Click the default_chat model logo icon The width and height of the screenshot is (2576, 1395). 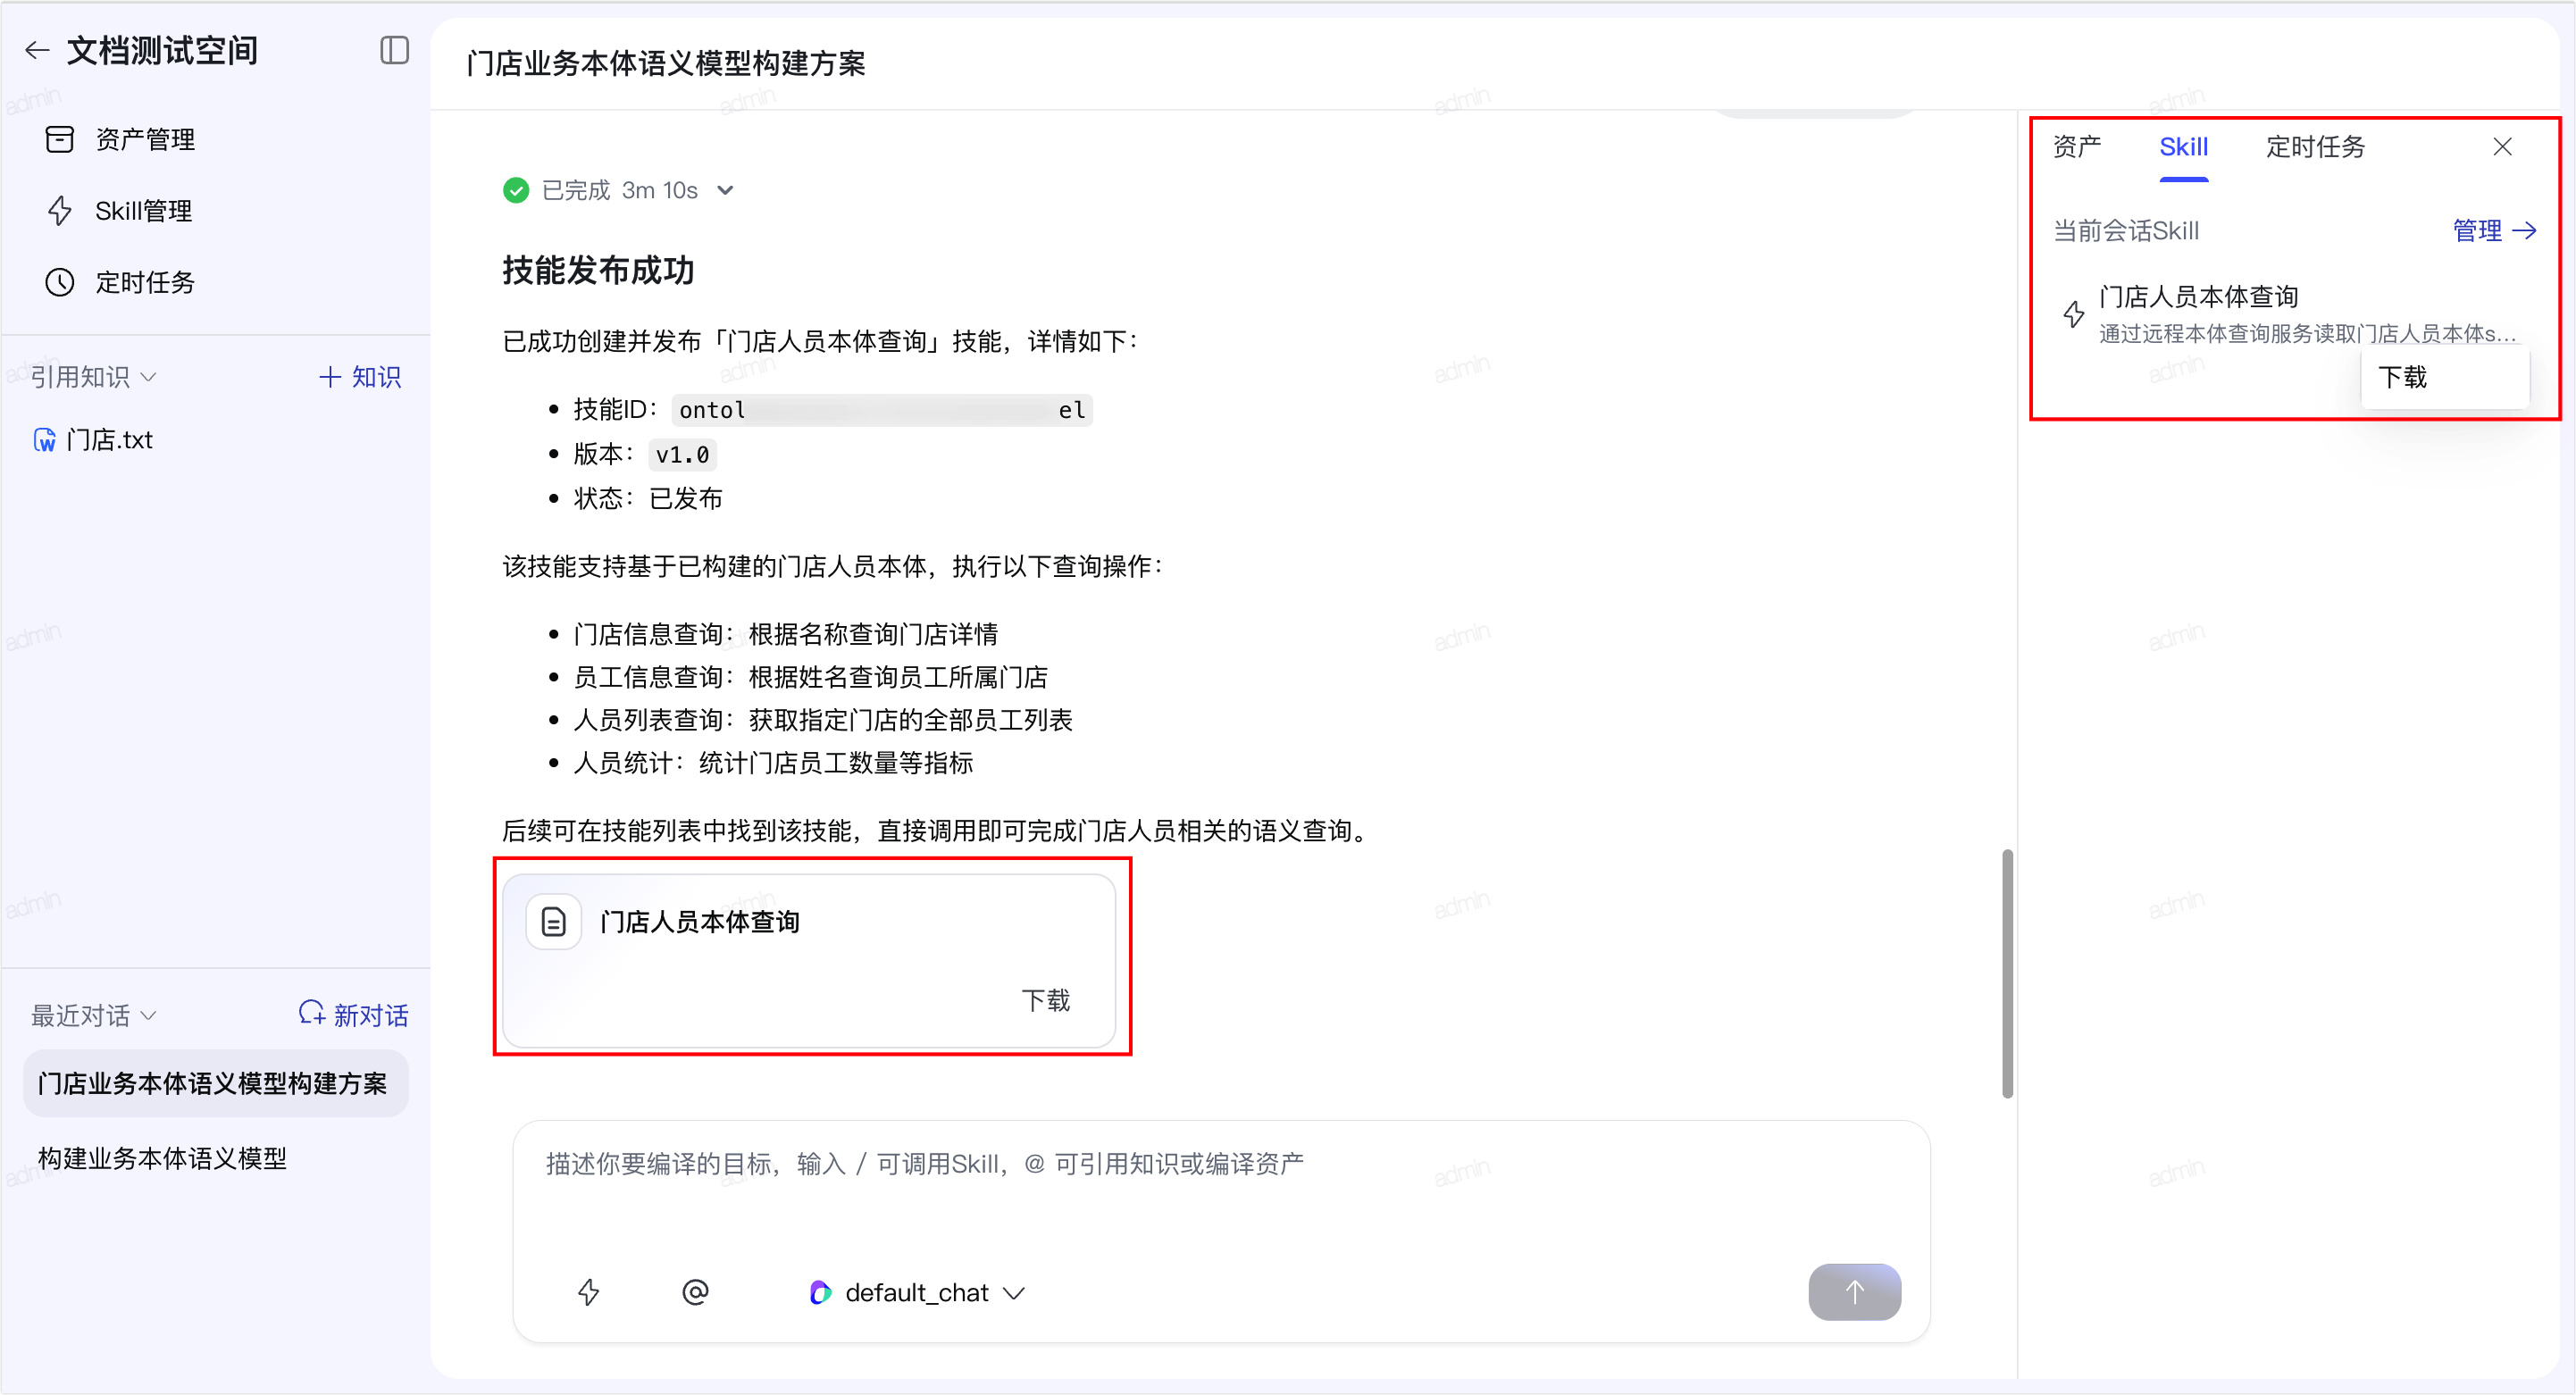[820, 1292]
